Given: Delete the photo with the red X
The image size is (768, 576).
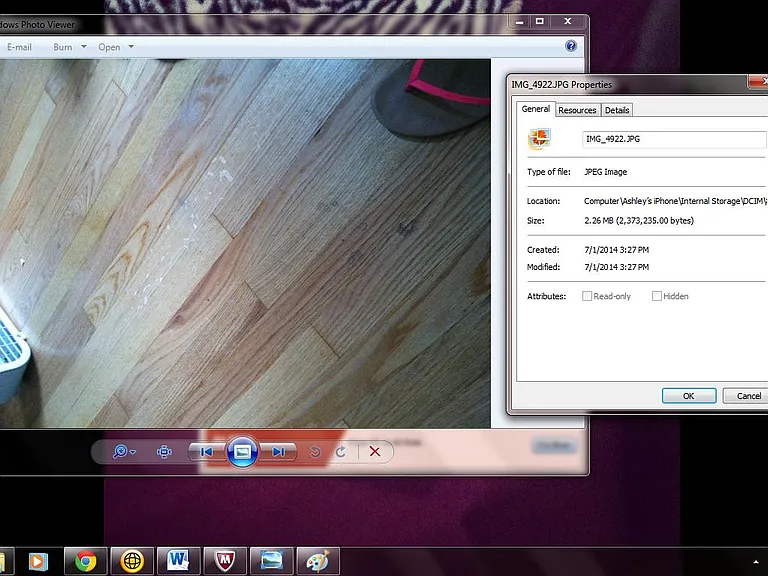Looking at the screenshot, I should click(375, 452).
